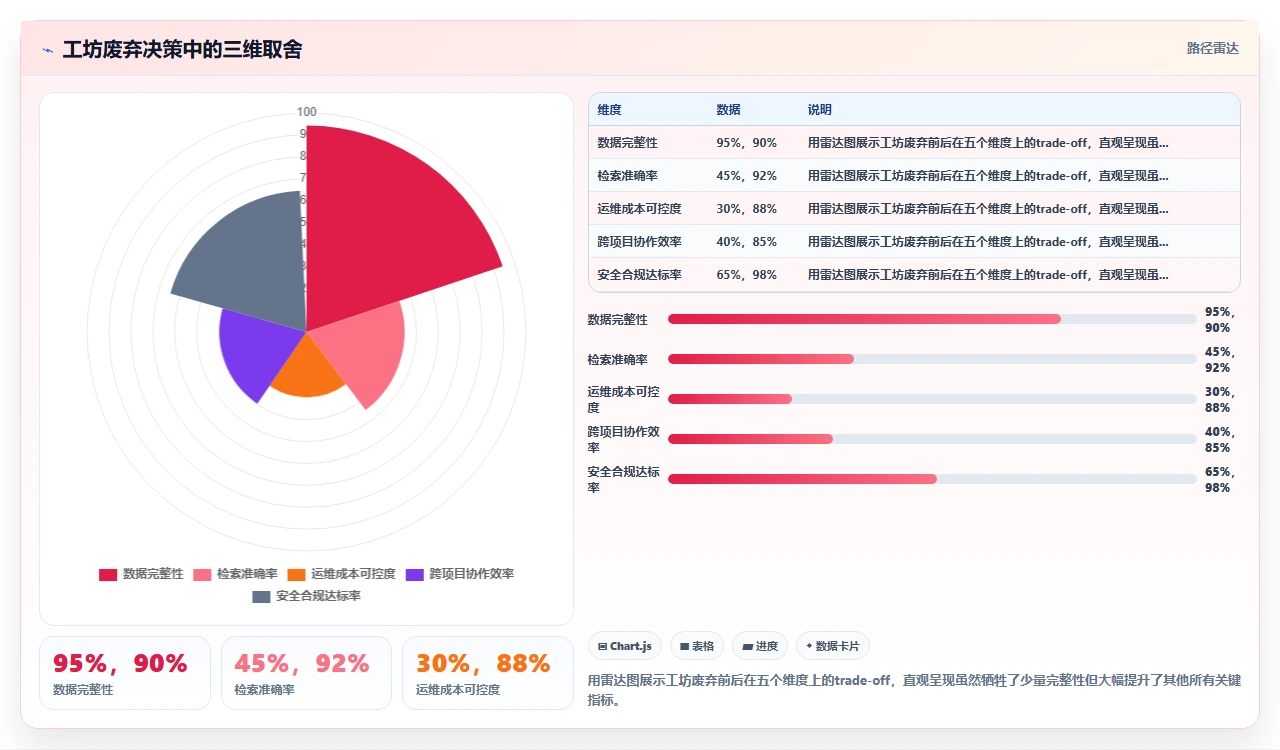This screenshot has width=1280, height=750.
Task: Click the 65%, 98% table cell
Action: tap(753, 275)
